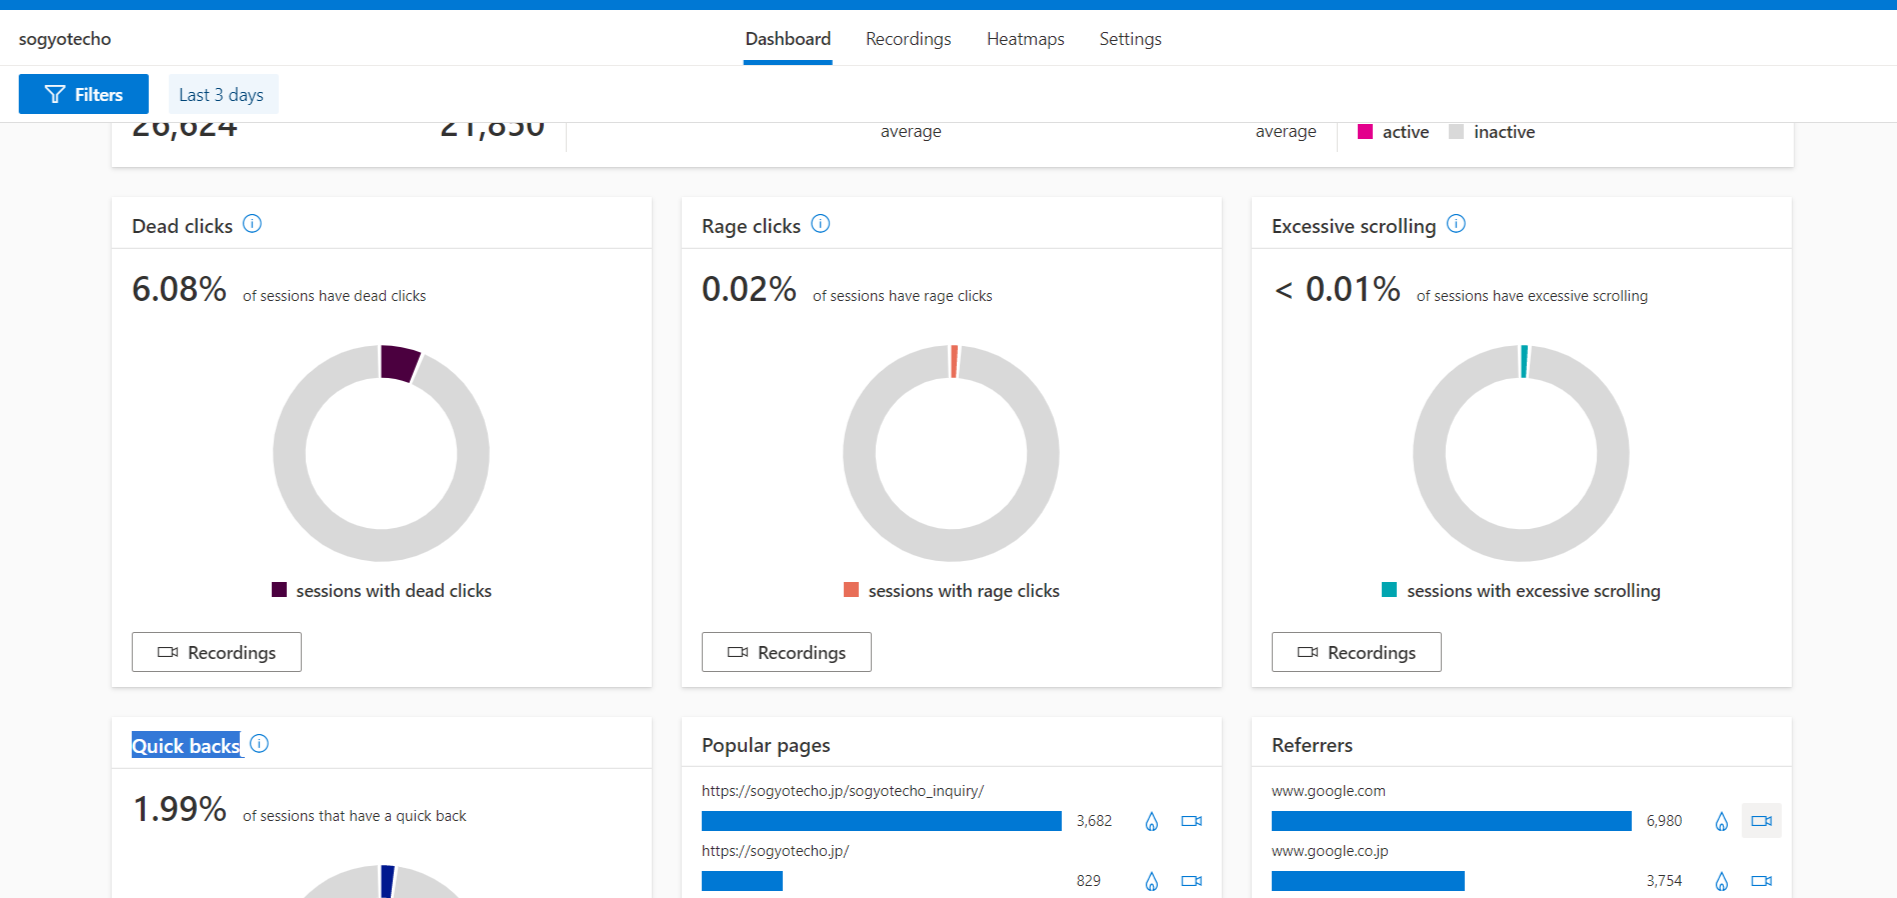
Task: Switch to the Recordings tab
Action: [908, 39]
